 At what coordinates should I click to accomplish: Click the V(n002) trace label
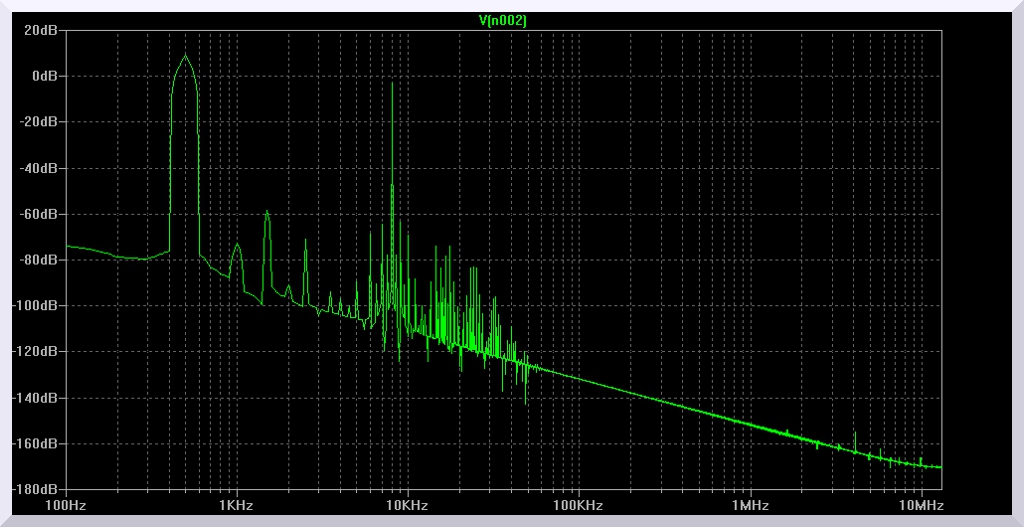tap(504, 20)
